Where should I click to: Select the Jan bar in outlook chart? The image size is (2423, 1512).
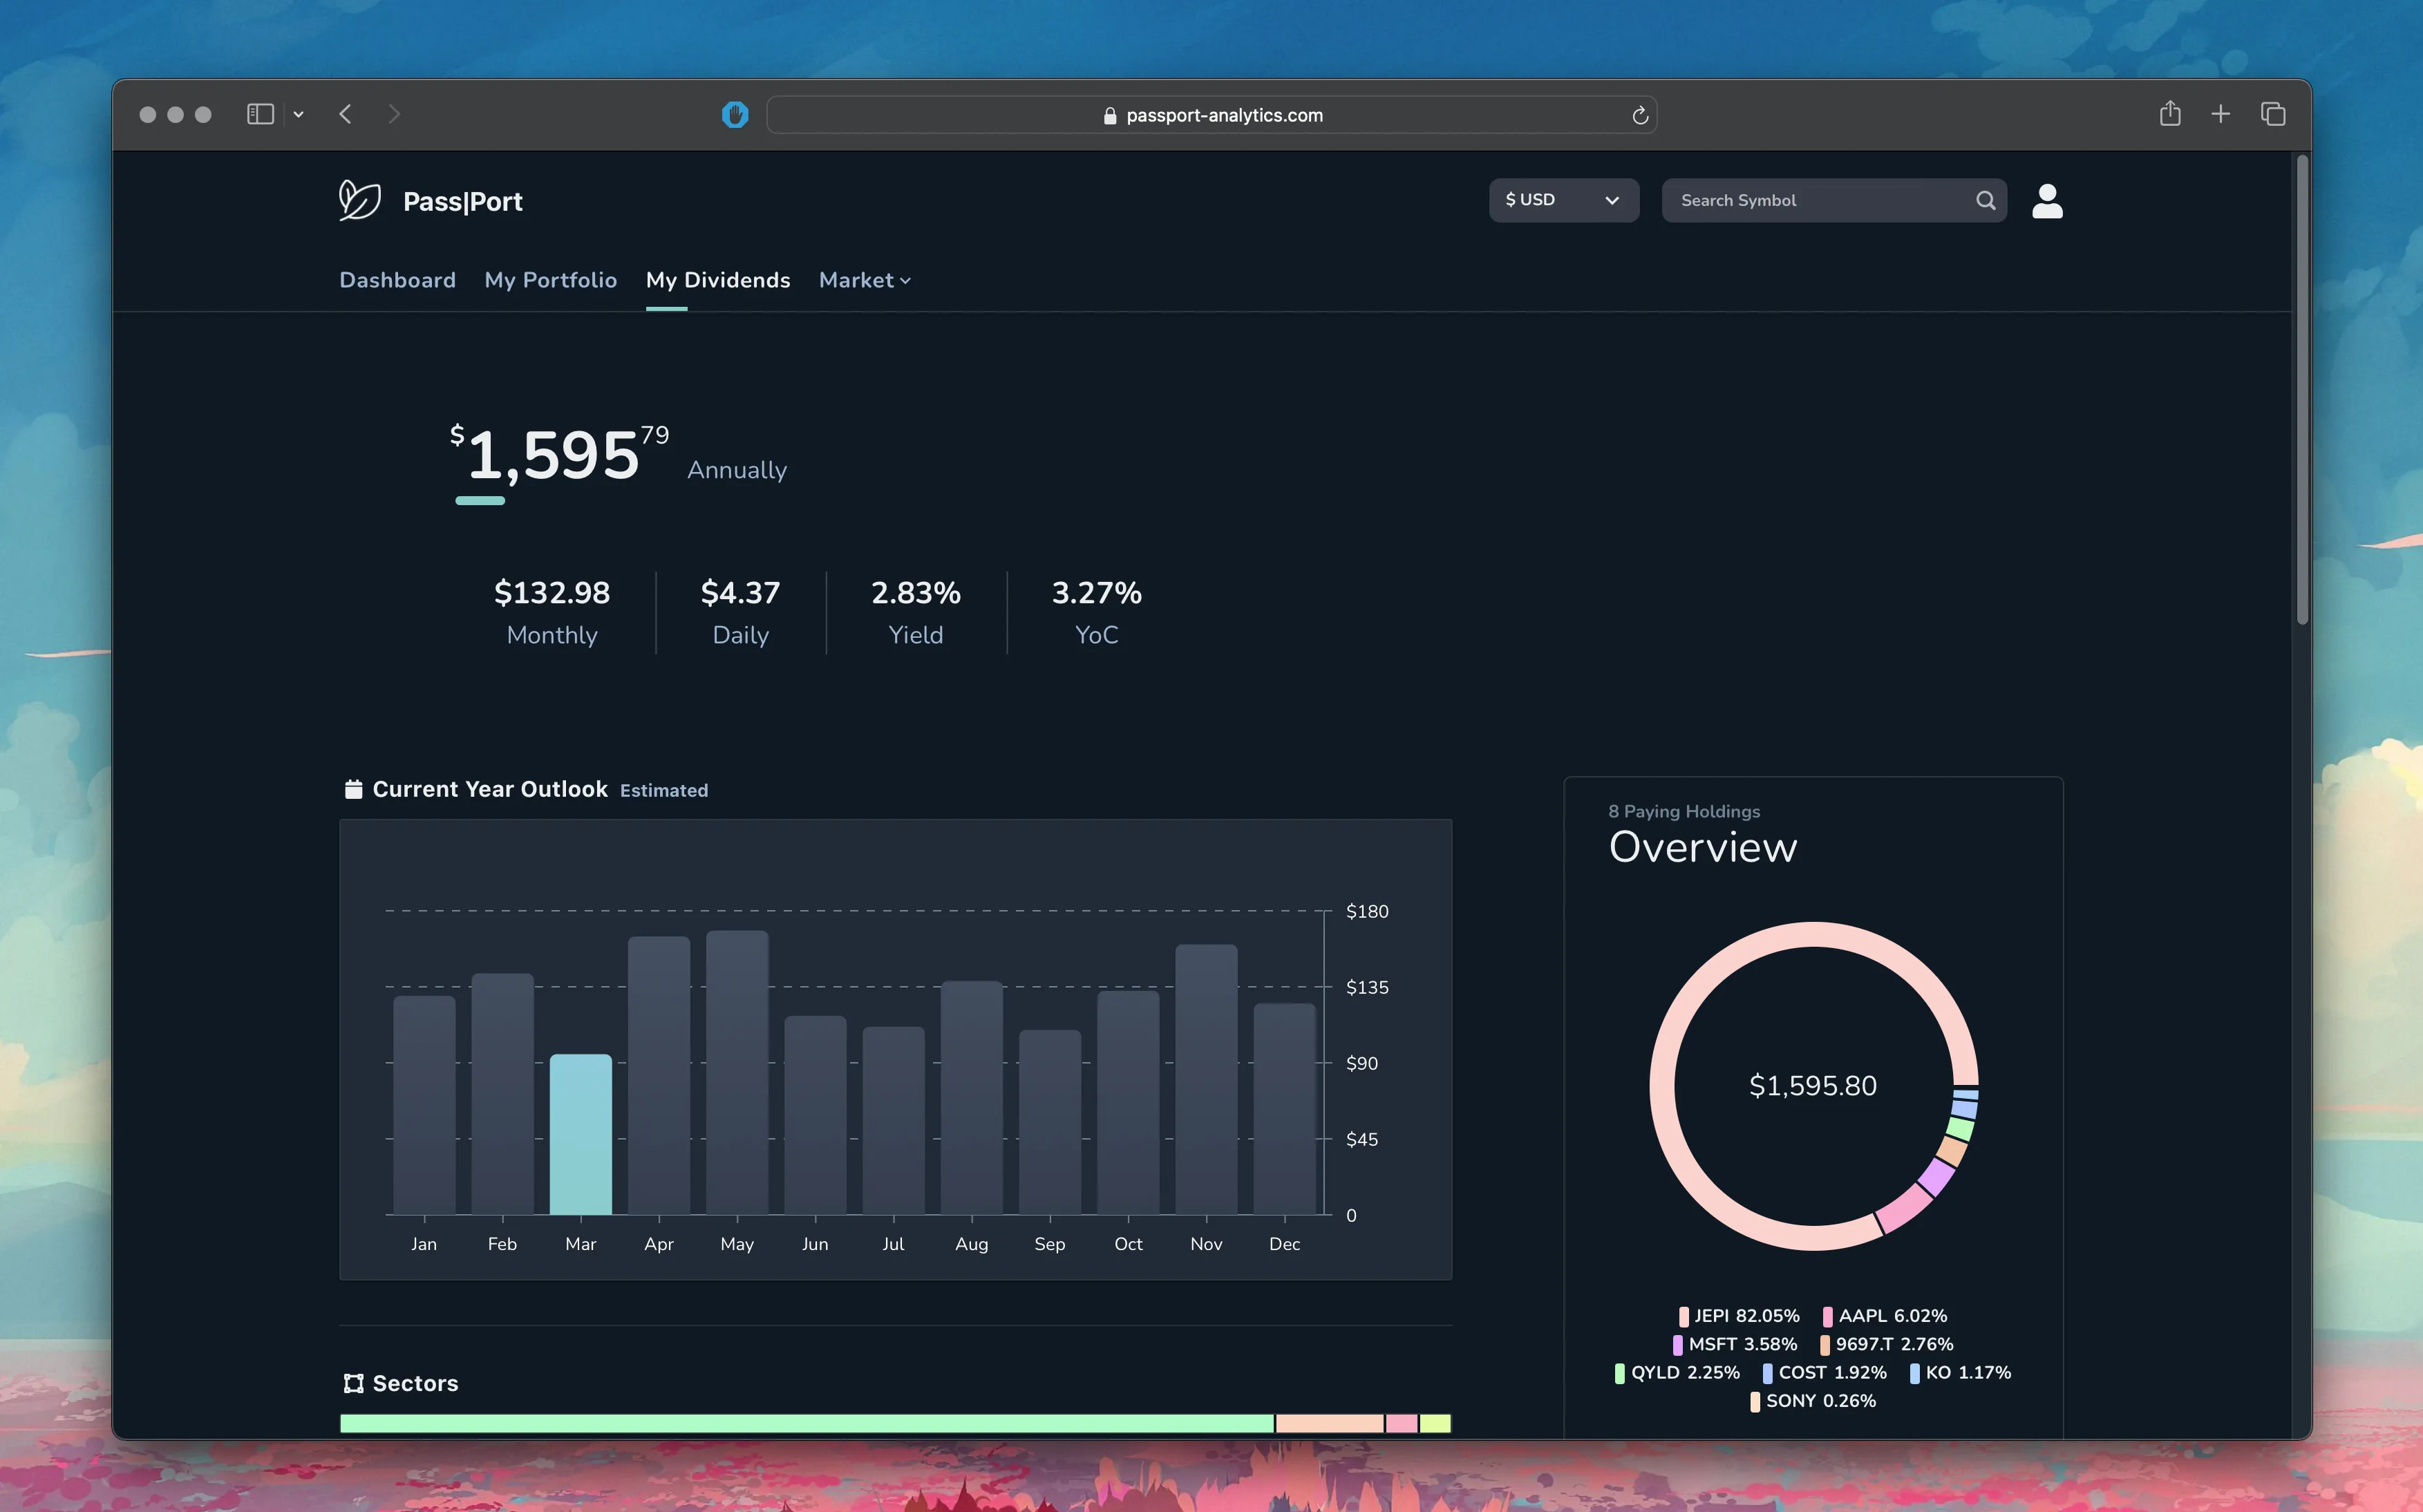(424, 1105)
